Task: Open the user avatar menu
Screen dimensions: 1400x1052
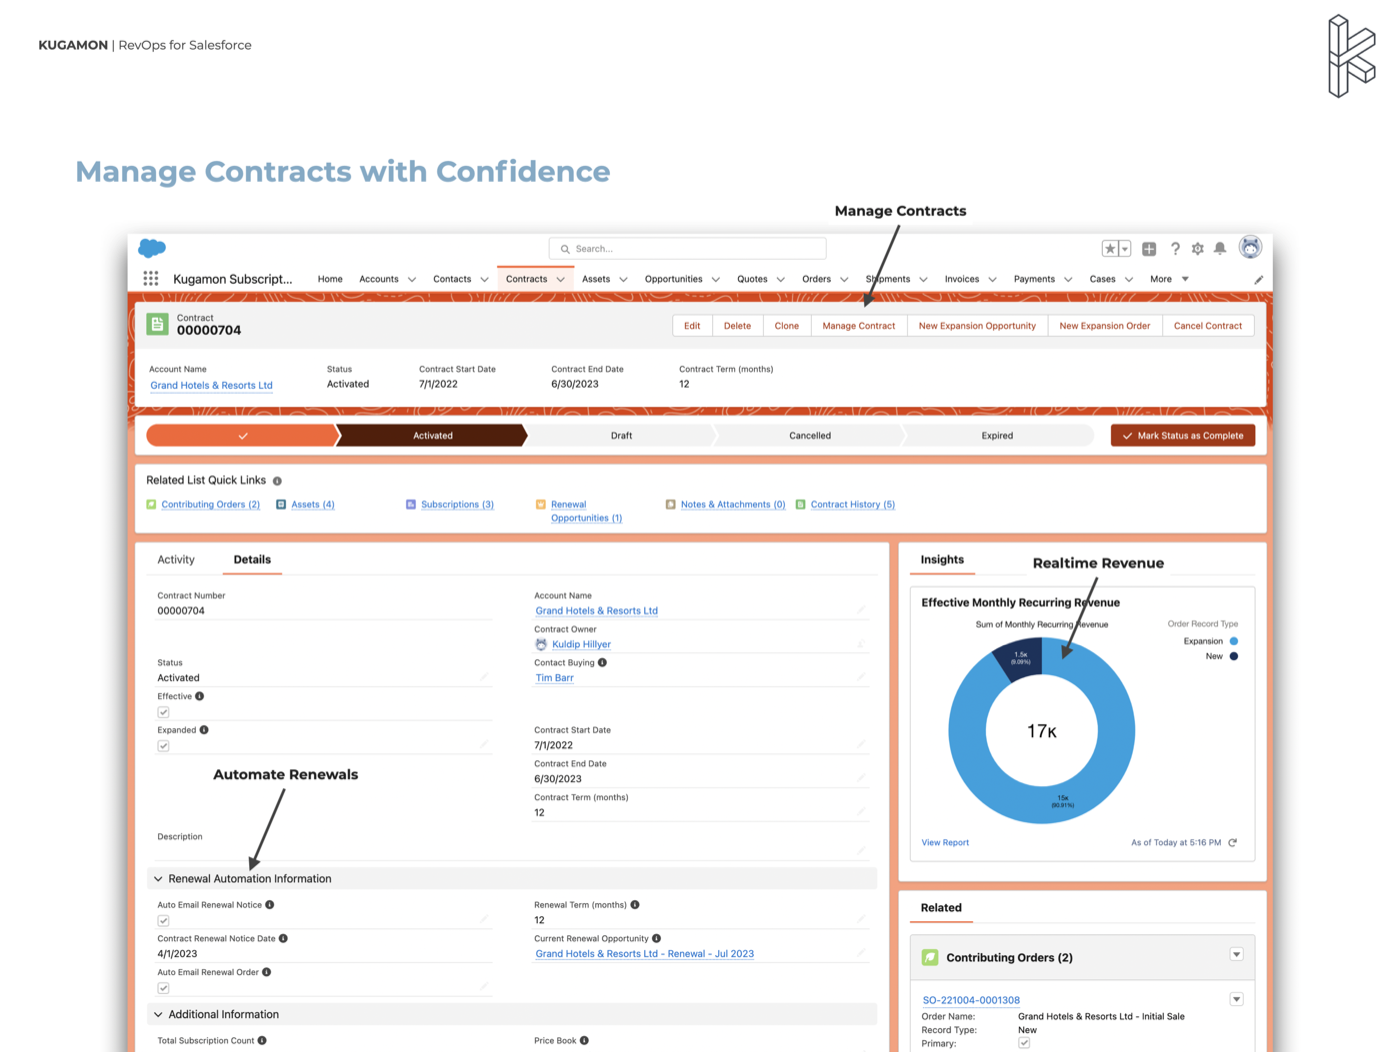Action: 1250,247
